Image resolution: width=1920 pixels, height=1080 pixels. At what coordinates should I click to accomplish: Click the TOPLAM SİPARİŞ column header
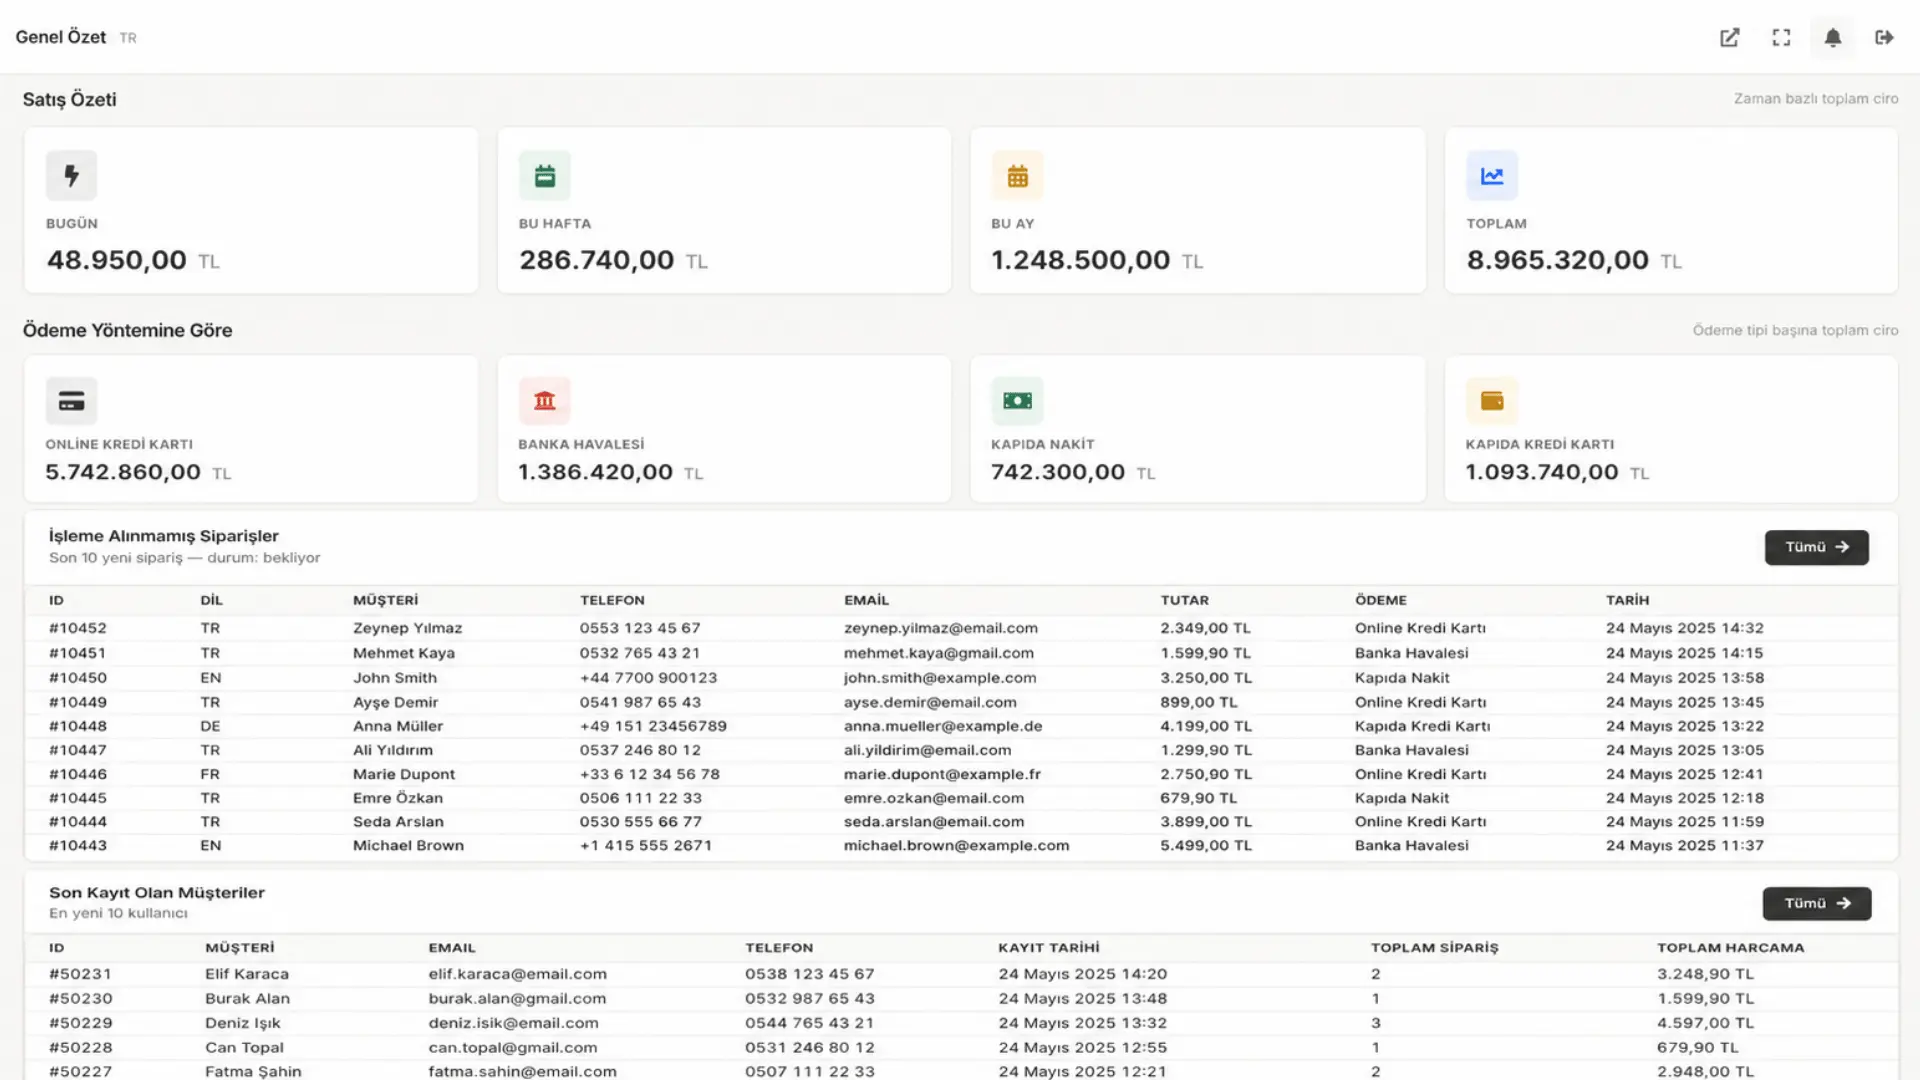click(x=1434, y=947)
